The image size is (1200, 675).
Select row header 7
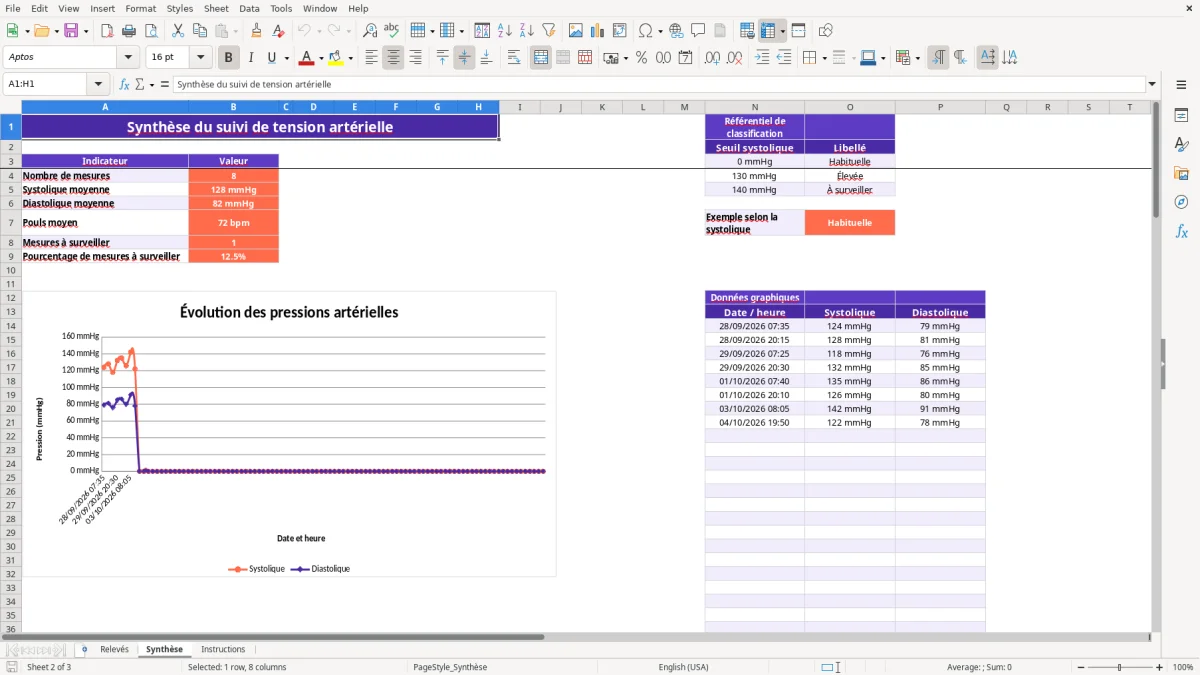point(11,222)
